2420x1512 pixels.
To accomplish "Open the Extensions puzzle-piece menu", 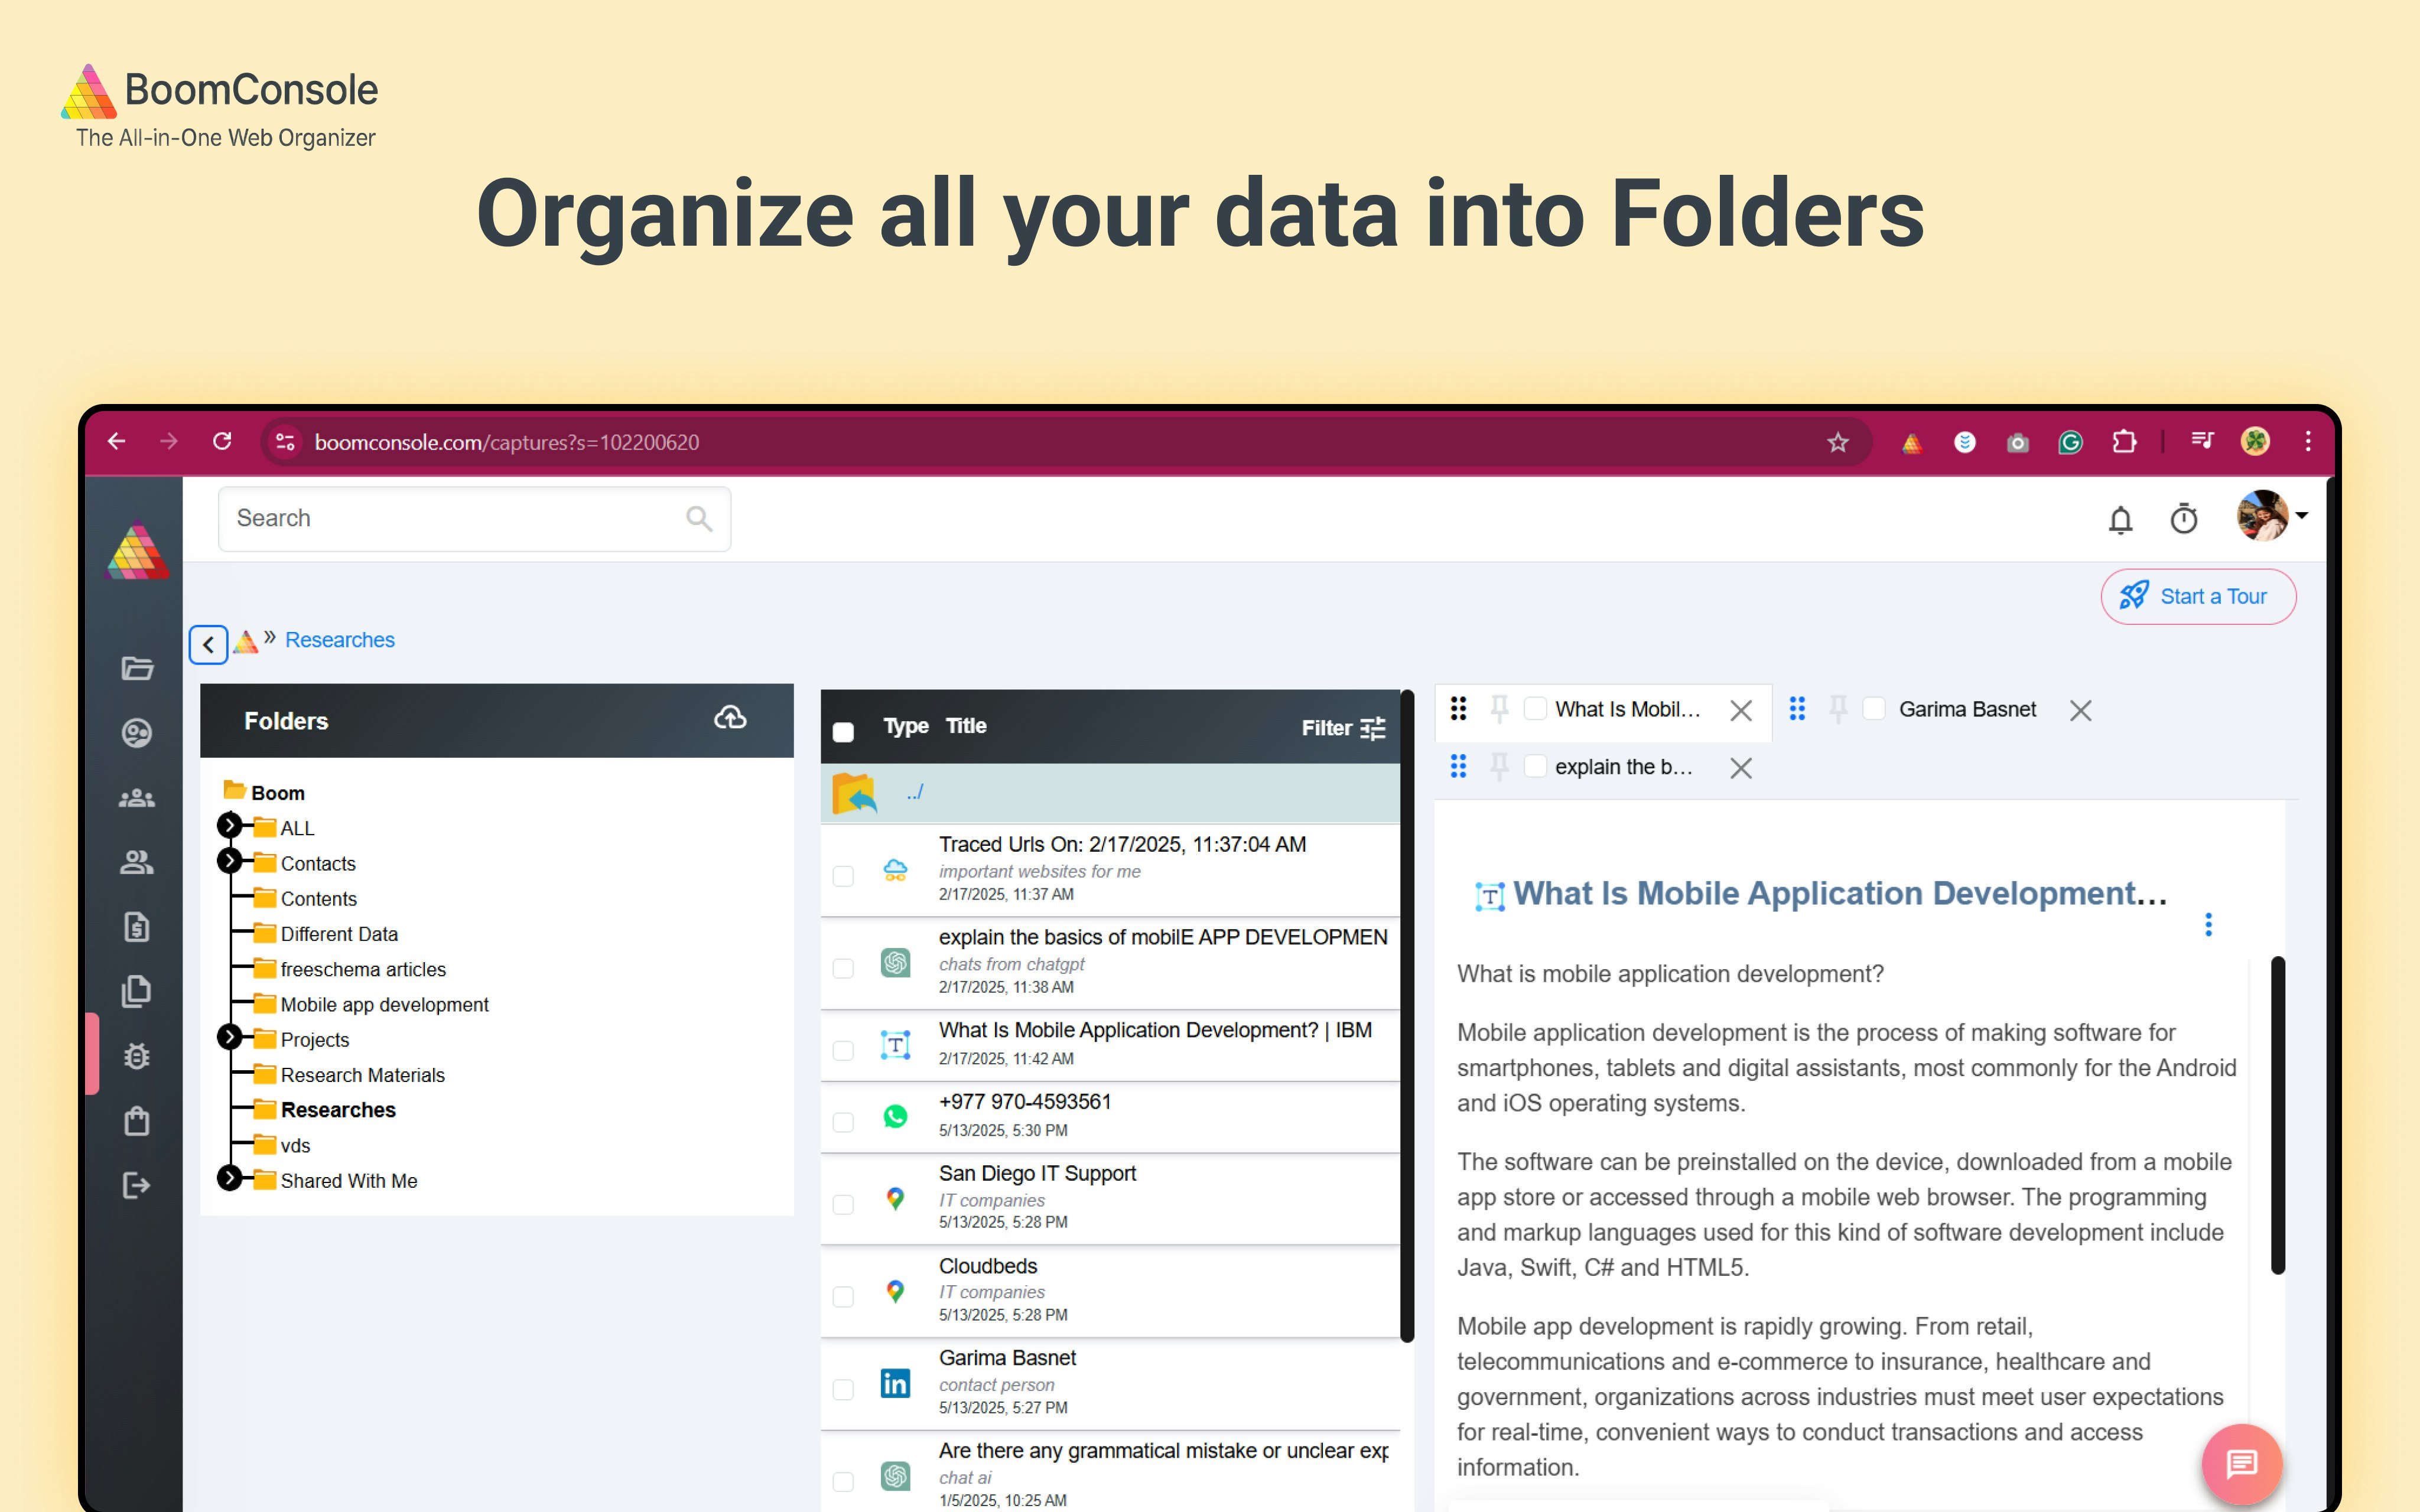I will [2124, 442].
